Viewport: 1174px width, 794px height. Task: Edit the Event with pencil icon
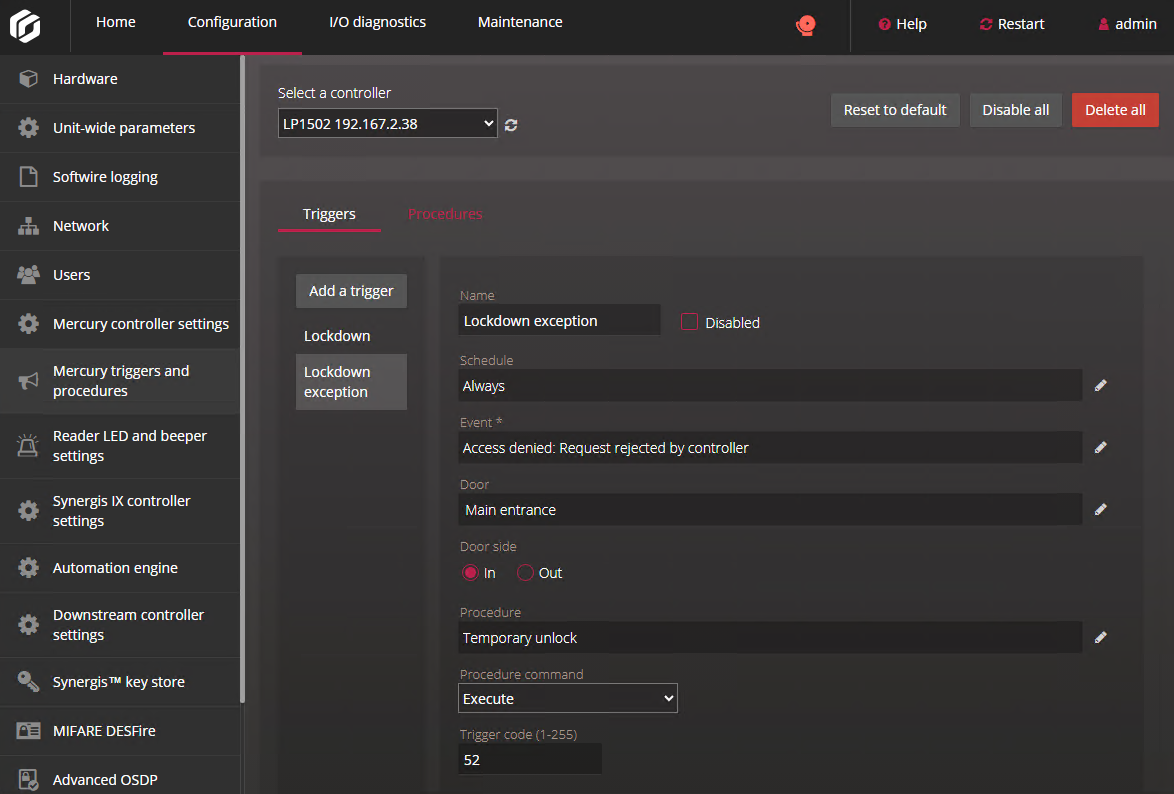pyautogui.click(x=1100, y=448)
